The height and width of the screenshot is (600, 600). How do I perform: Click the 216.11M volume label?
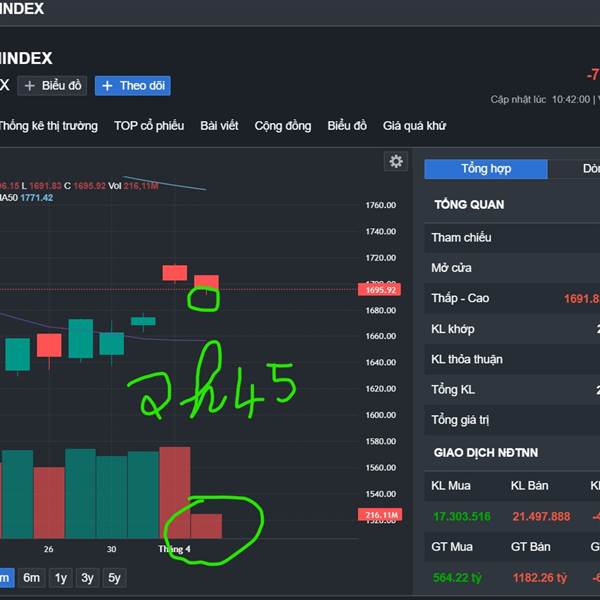click(380, 515)
